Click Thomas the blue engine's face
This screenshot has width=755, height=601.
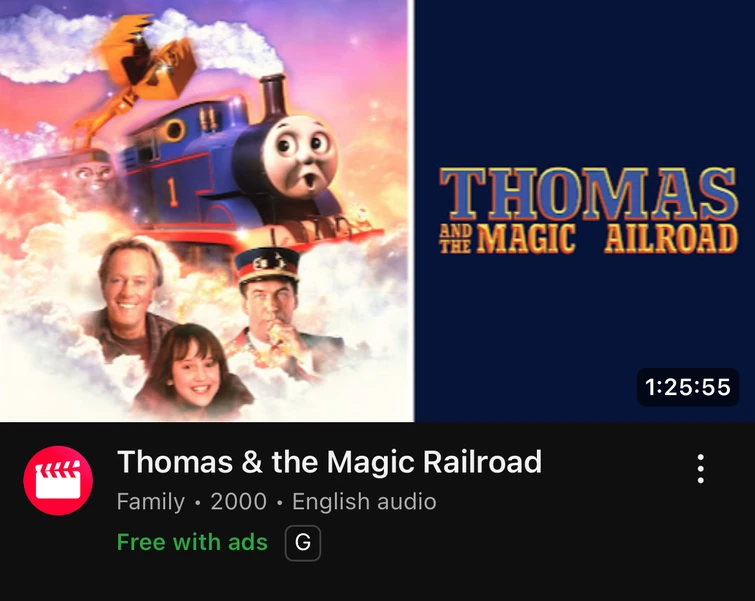(300, 157)
